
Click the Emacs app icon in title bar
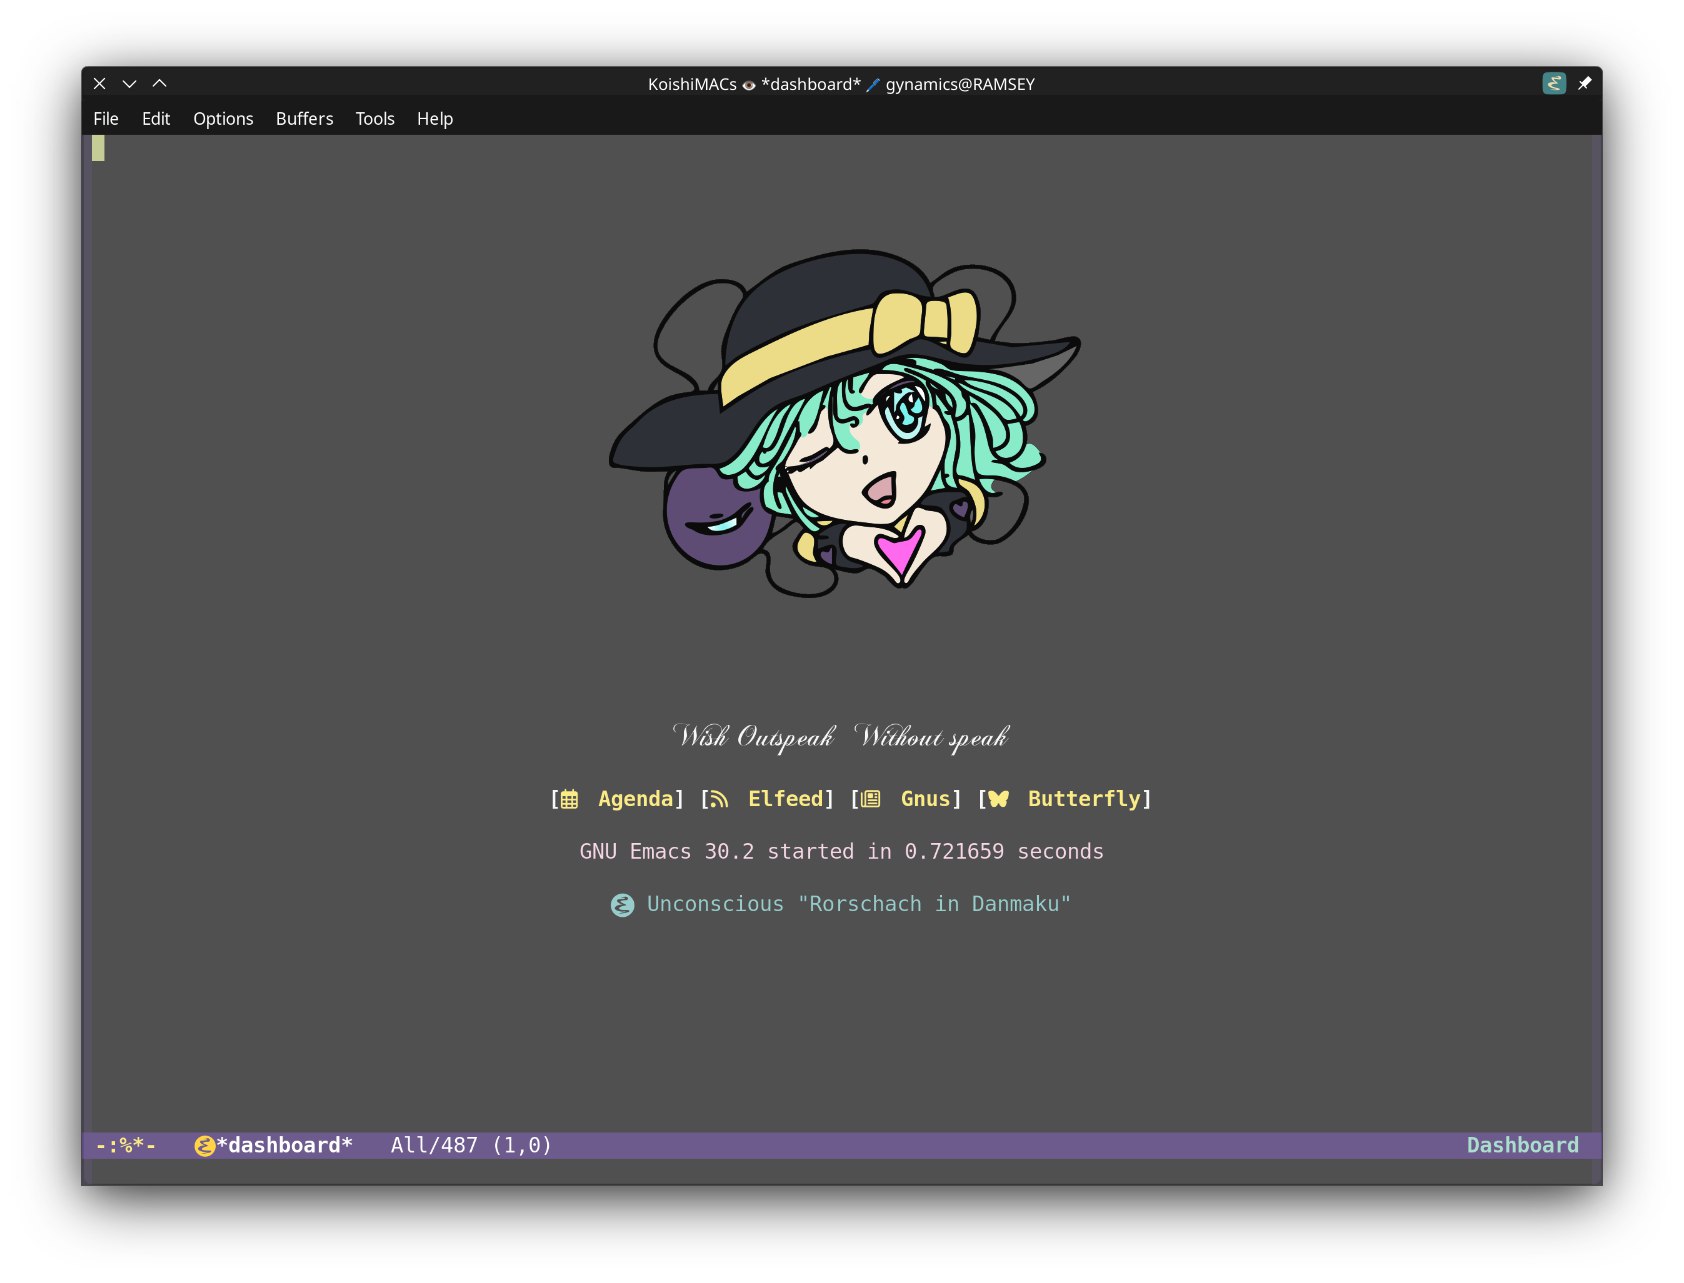pyautogui.click(x=1554, y=83)
